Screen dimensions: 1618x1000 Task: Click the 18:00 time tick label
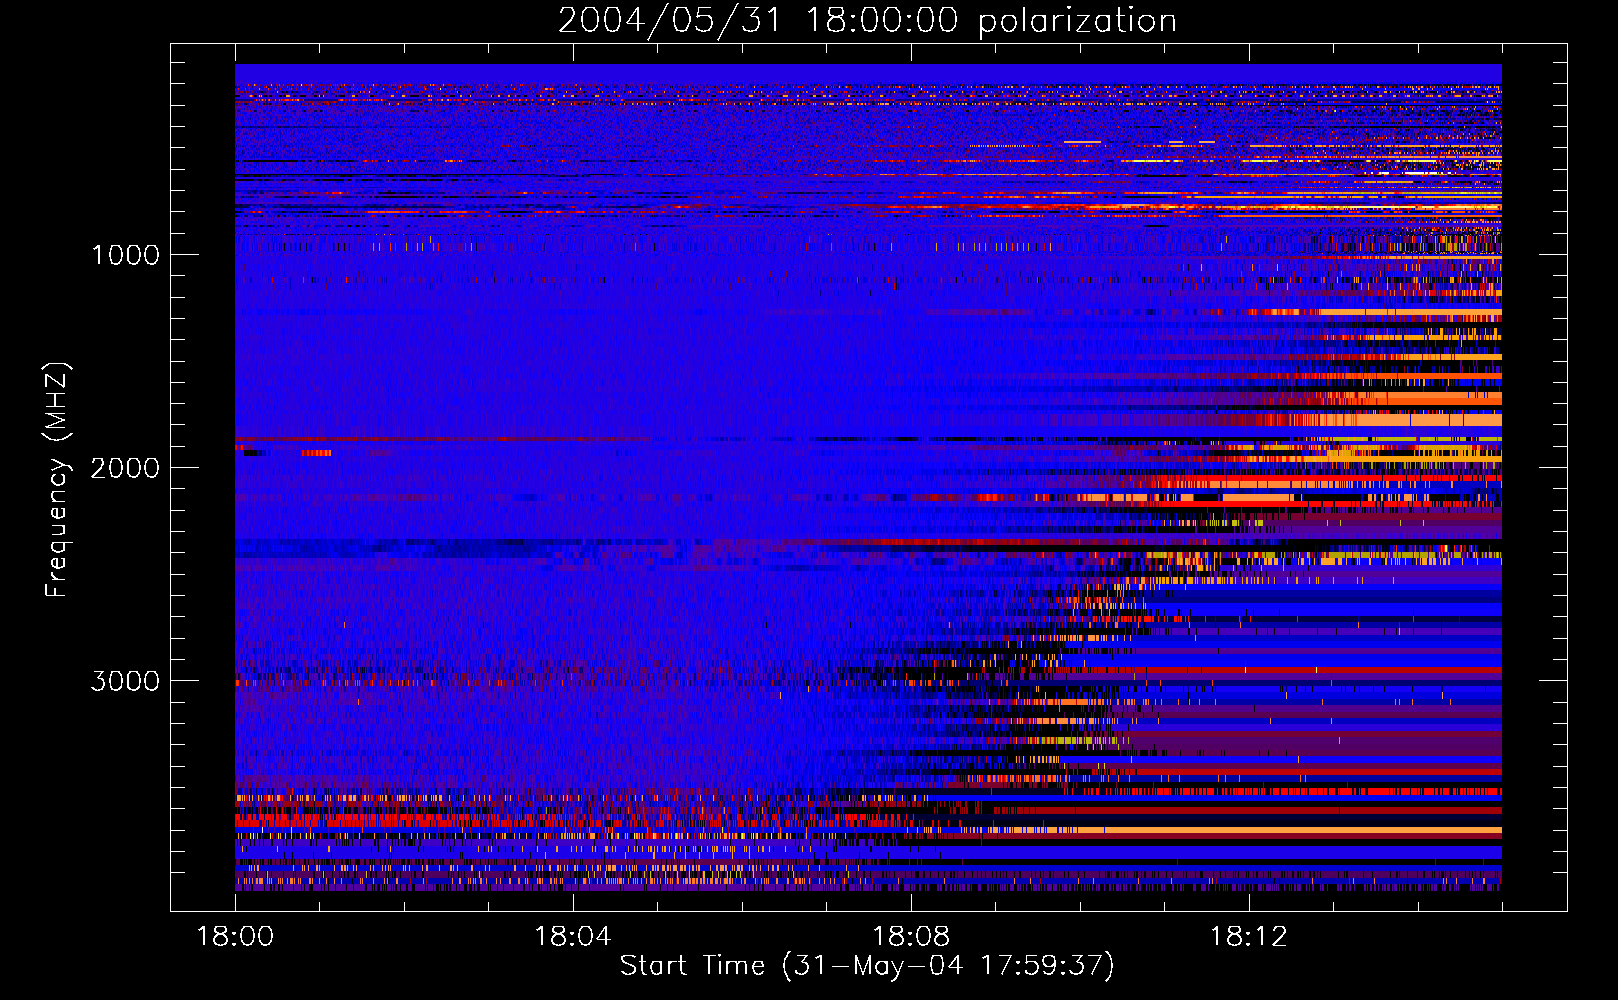[235, 937]
